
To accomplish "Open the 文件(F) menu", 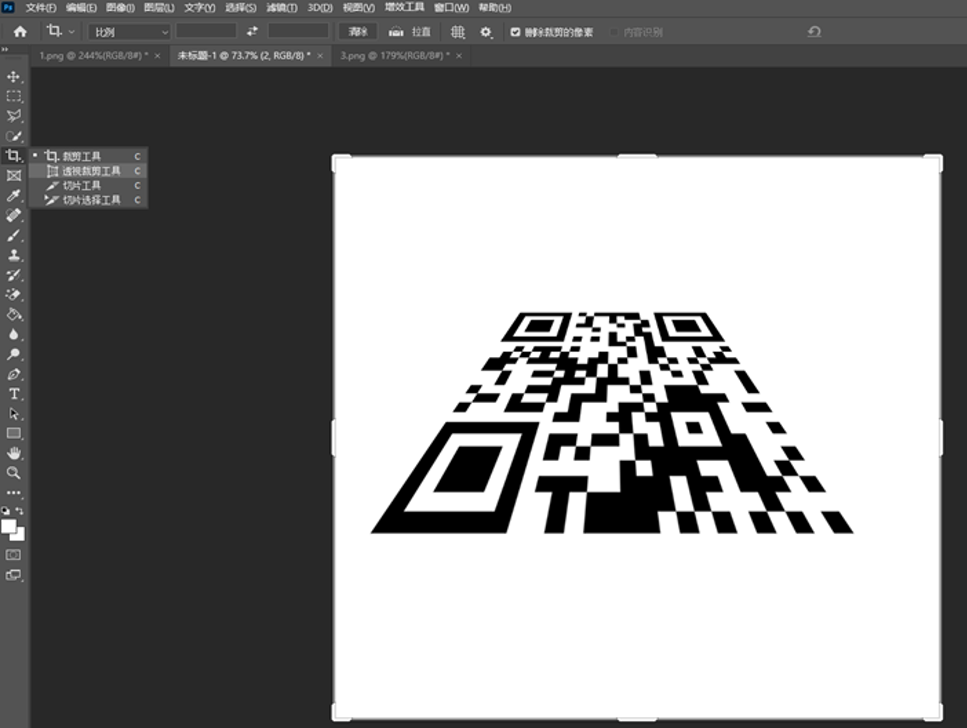I will point(41,8).
